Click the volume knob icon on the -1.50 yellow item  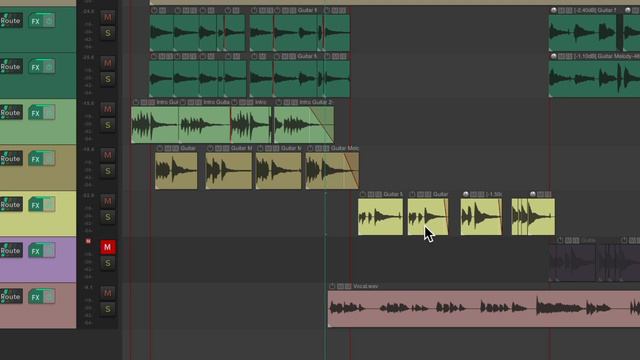[x=466, y=194]
